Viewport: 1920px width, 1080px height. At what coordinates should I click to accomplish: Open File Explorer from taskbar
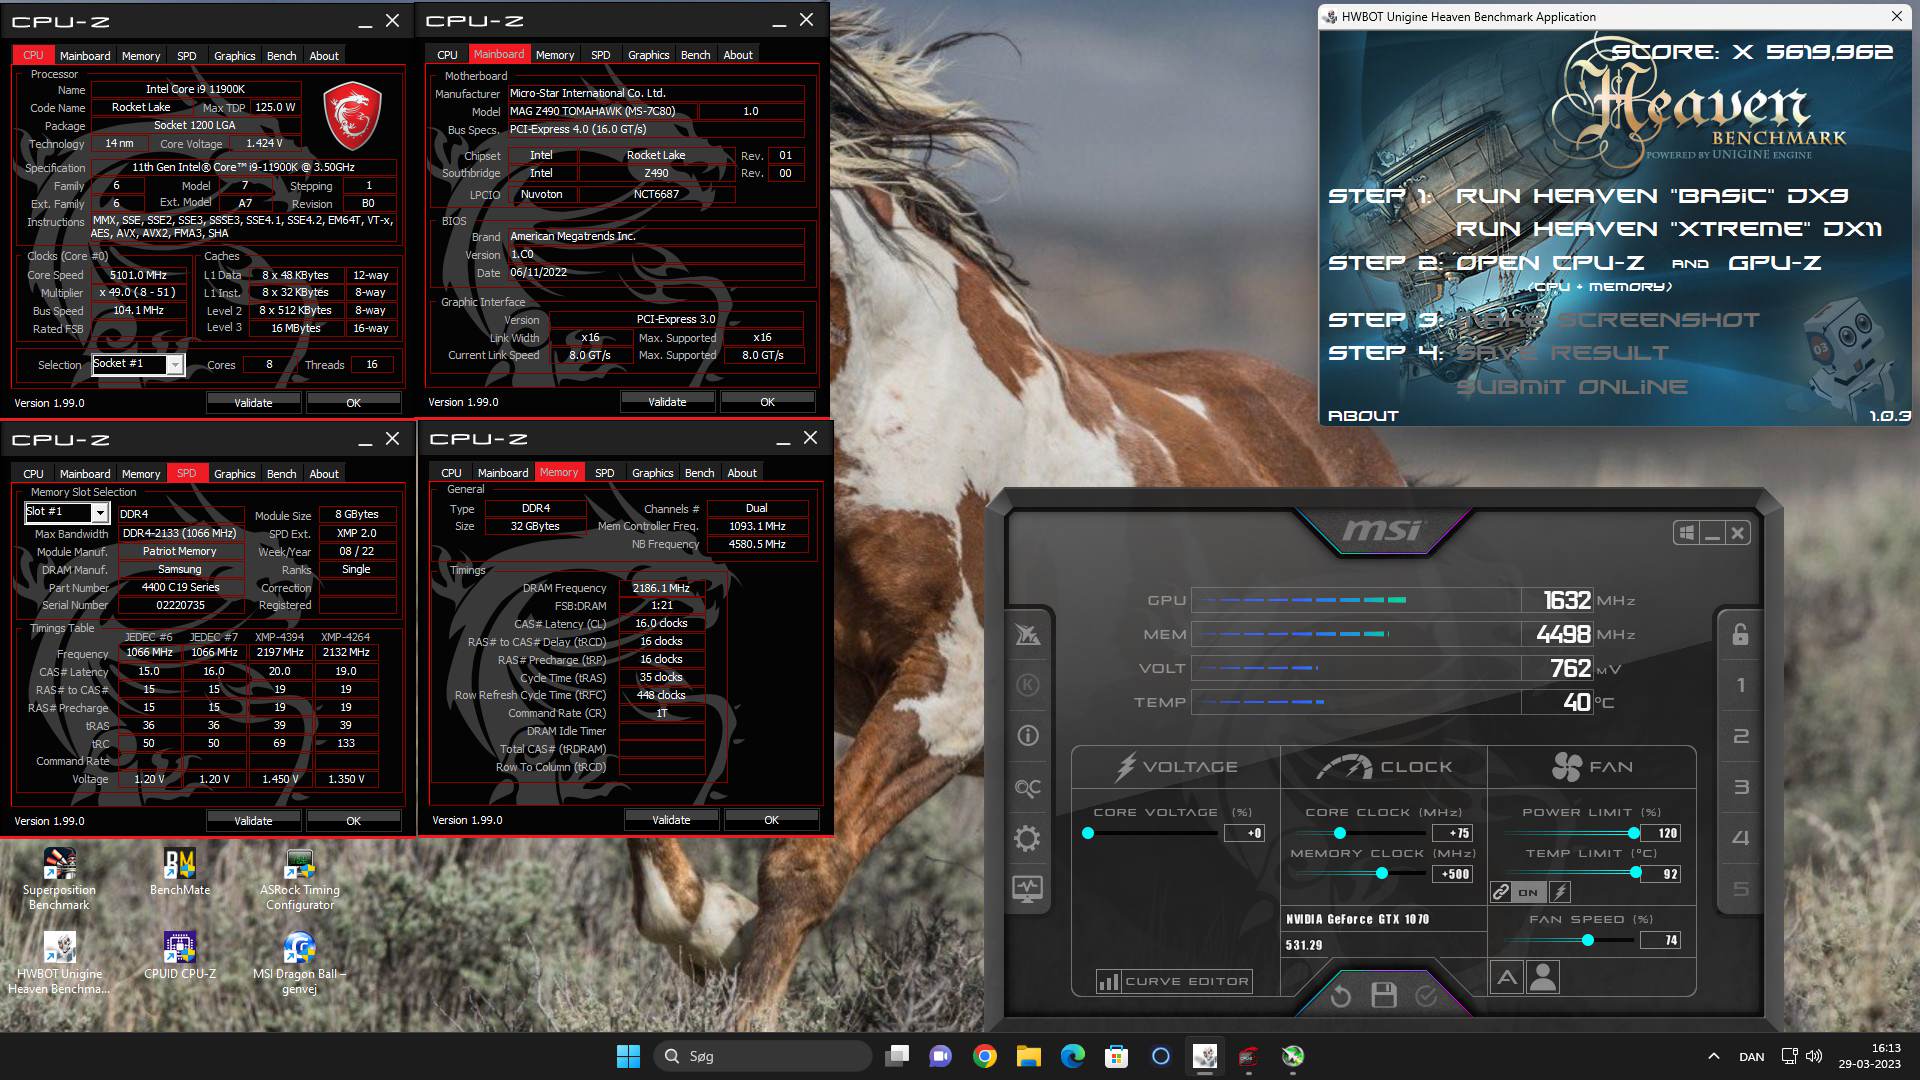[x=1029, y=1056]
